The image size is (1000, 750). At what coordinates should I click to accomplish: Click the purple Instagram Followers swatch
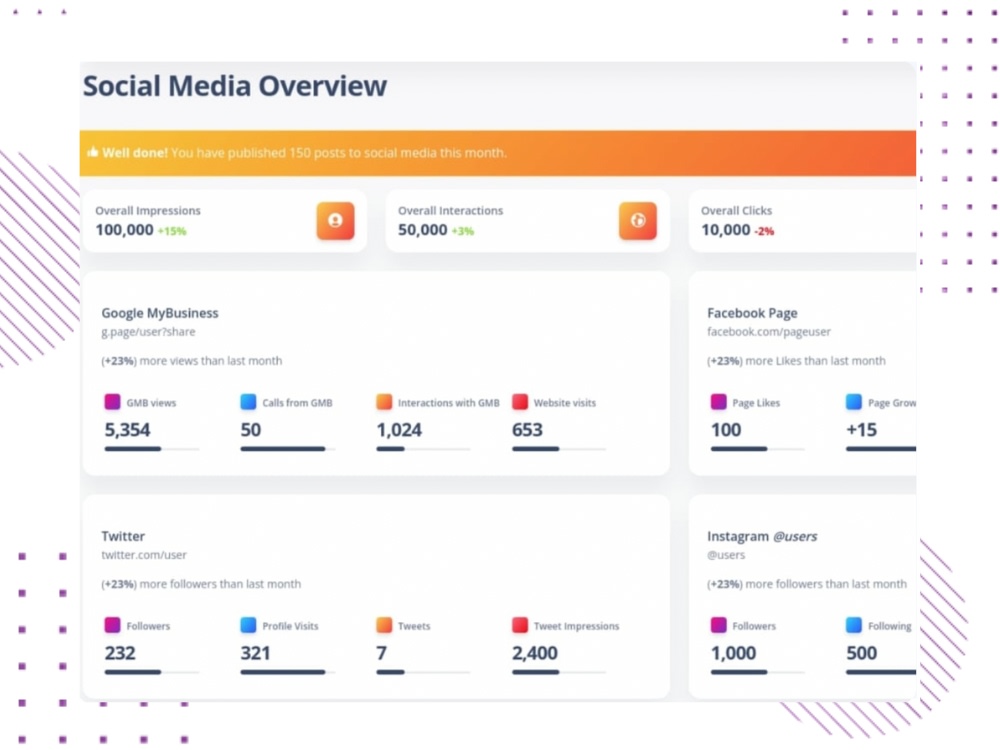(x=718, y=625)
